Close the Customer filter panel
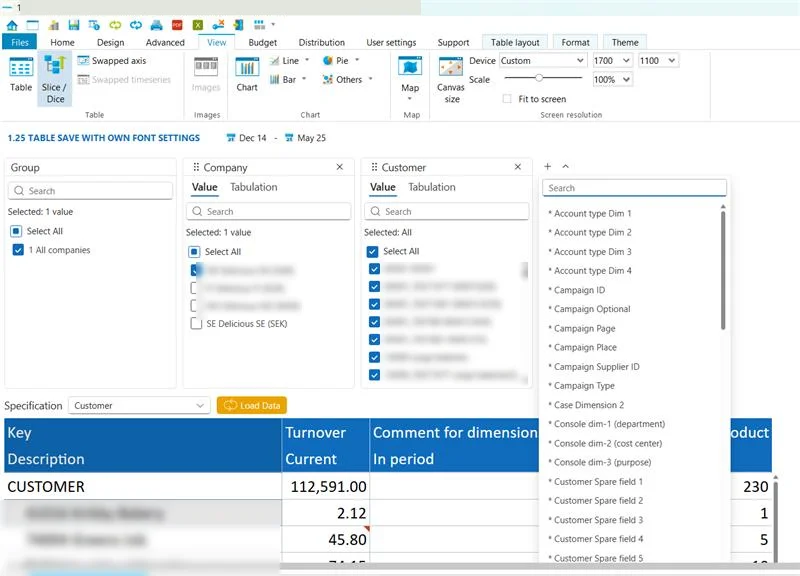Image resolution: width=800 pixels, height=576 pixels. [518, 167]
